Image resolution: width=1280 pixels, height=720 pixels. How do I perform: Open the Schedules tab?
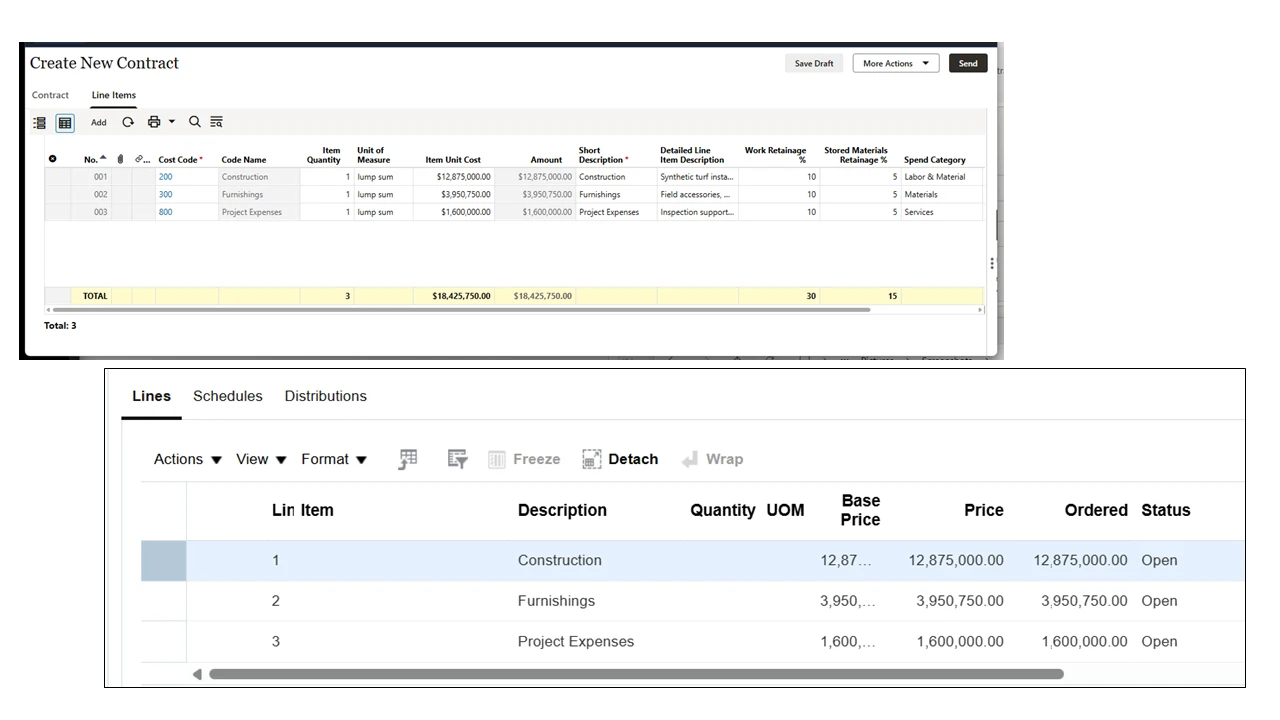228,396
